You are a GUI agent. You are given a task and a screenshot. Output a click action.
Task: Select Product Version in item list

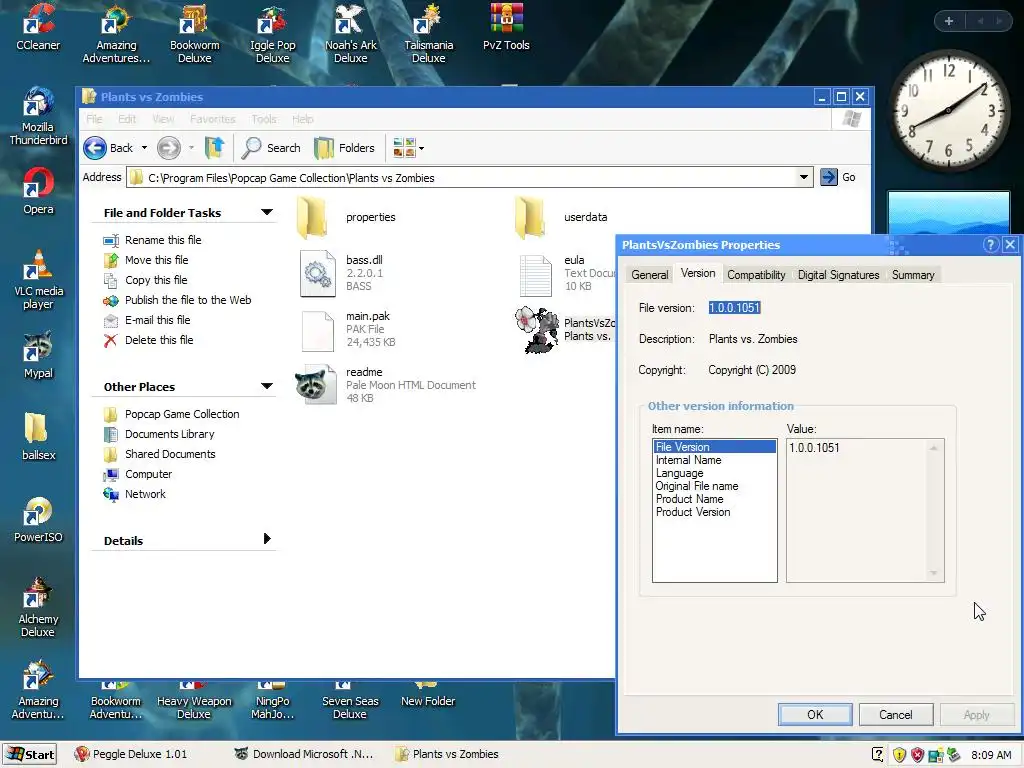[693, 512]
